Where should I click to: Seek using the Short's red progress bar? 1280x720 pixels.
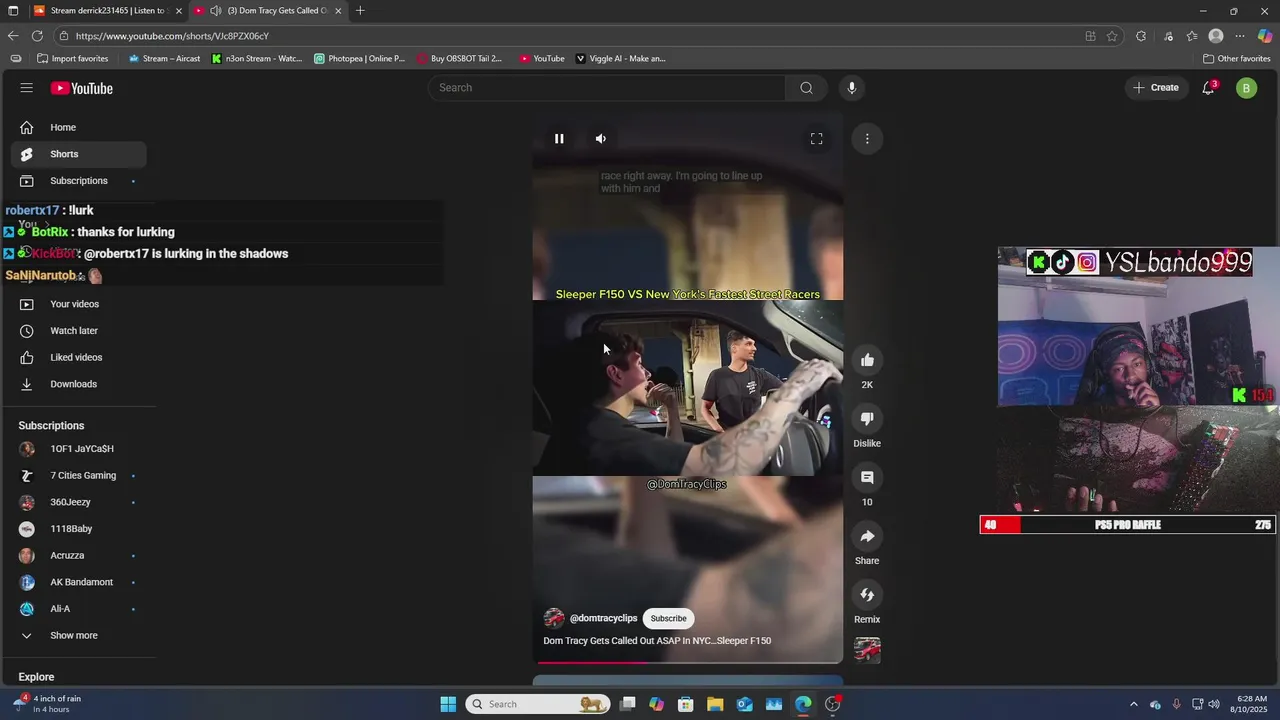click(688, 662)
